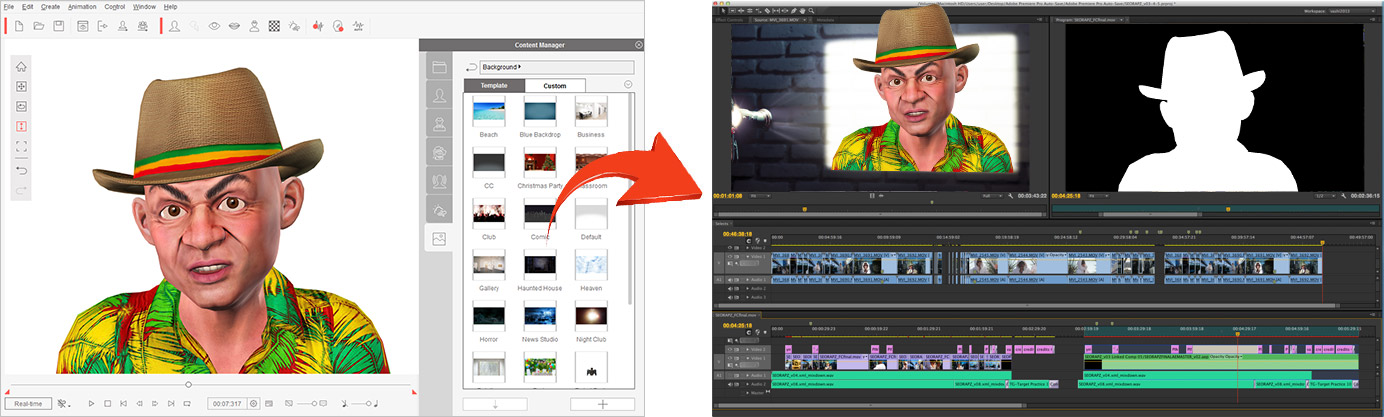Click the checkerboard background icon in toolbar

(274, 26)
